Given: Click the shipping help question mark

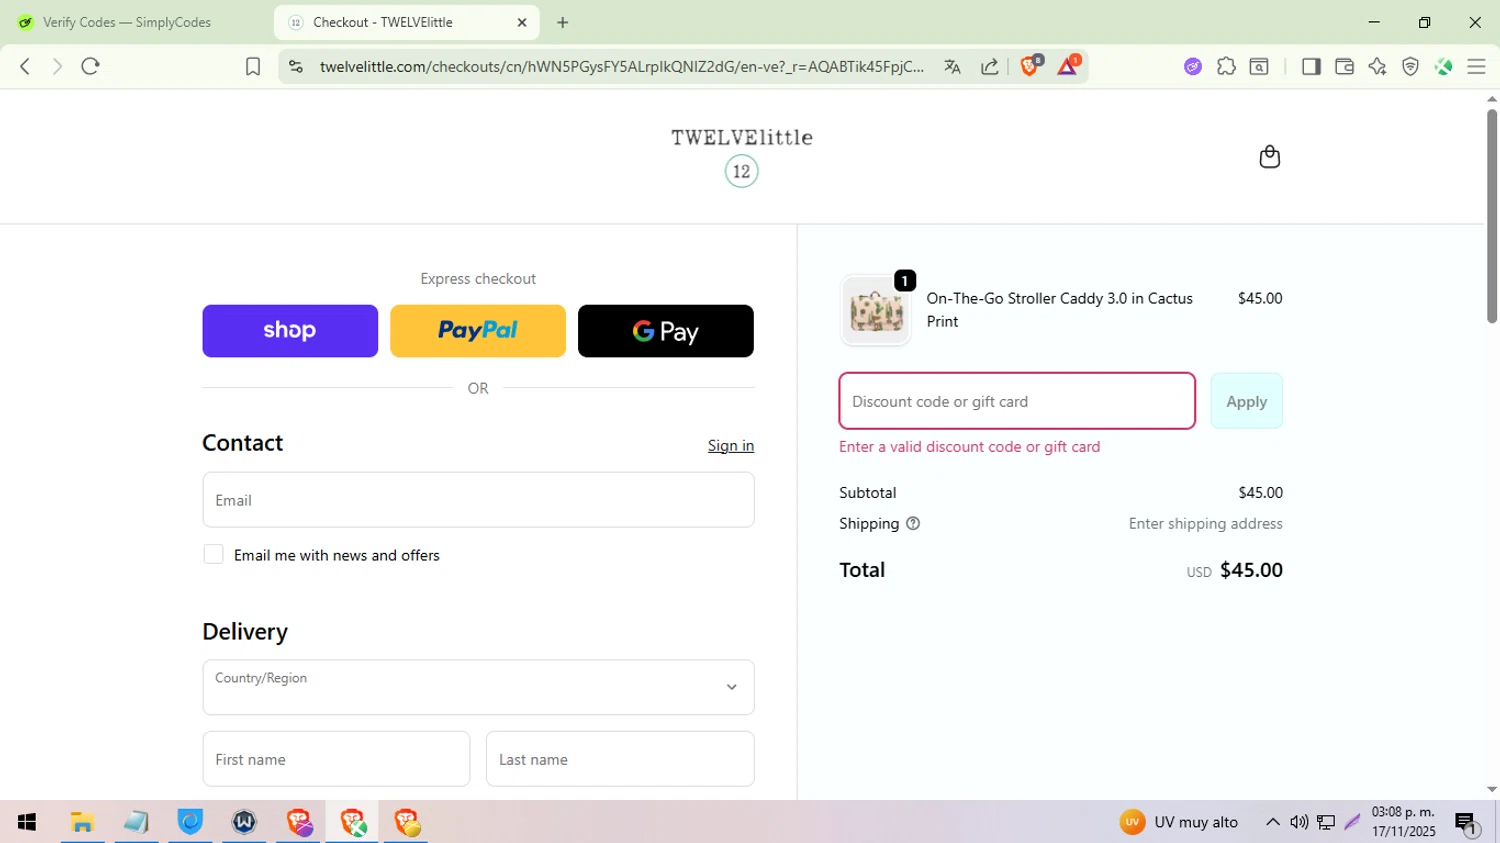Looking at the screenshot, I should [x=913, y=523].
